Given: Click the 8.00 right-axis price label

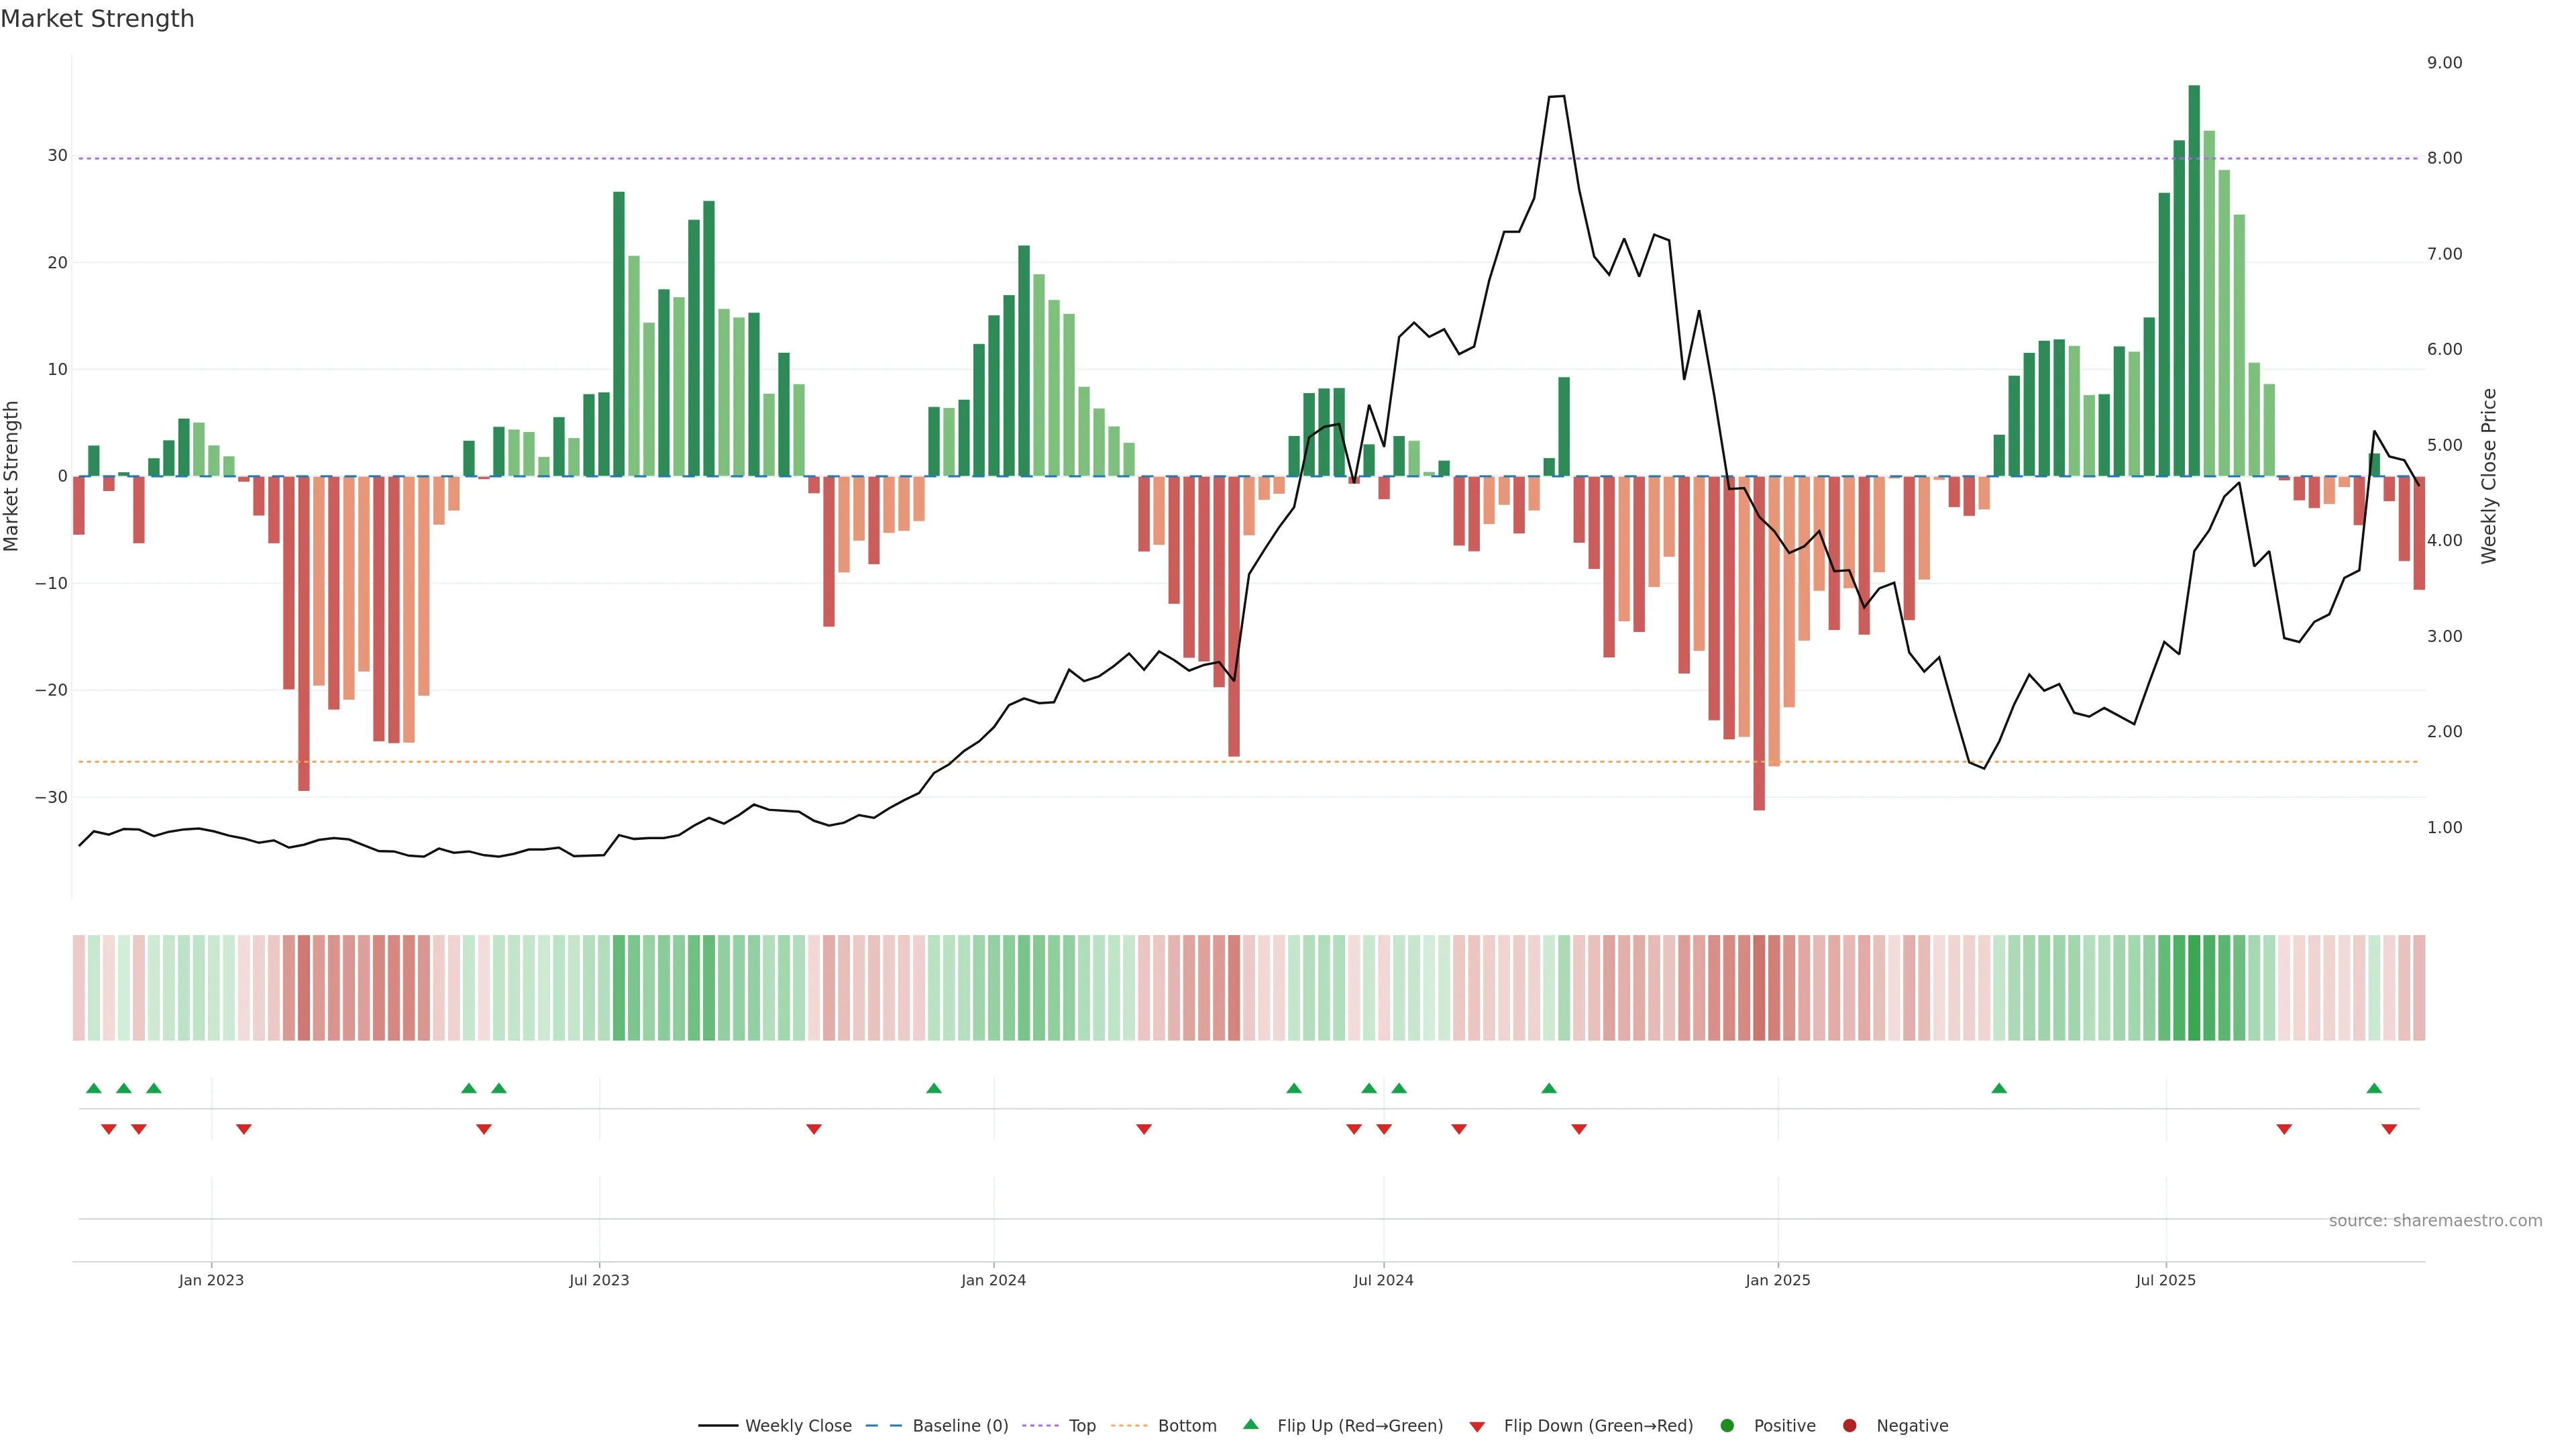Looking at the screenshot, I should click(x=2444, y=158).
